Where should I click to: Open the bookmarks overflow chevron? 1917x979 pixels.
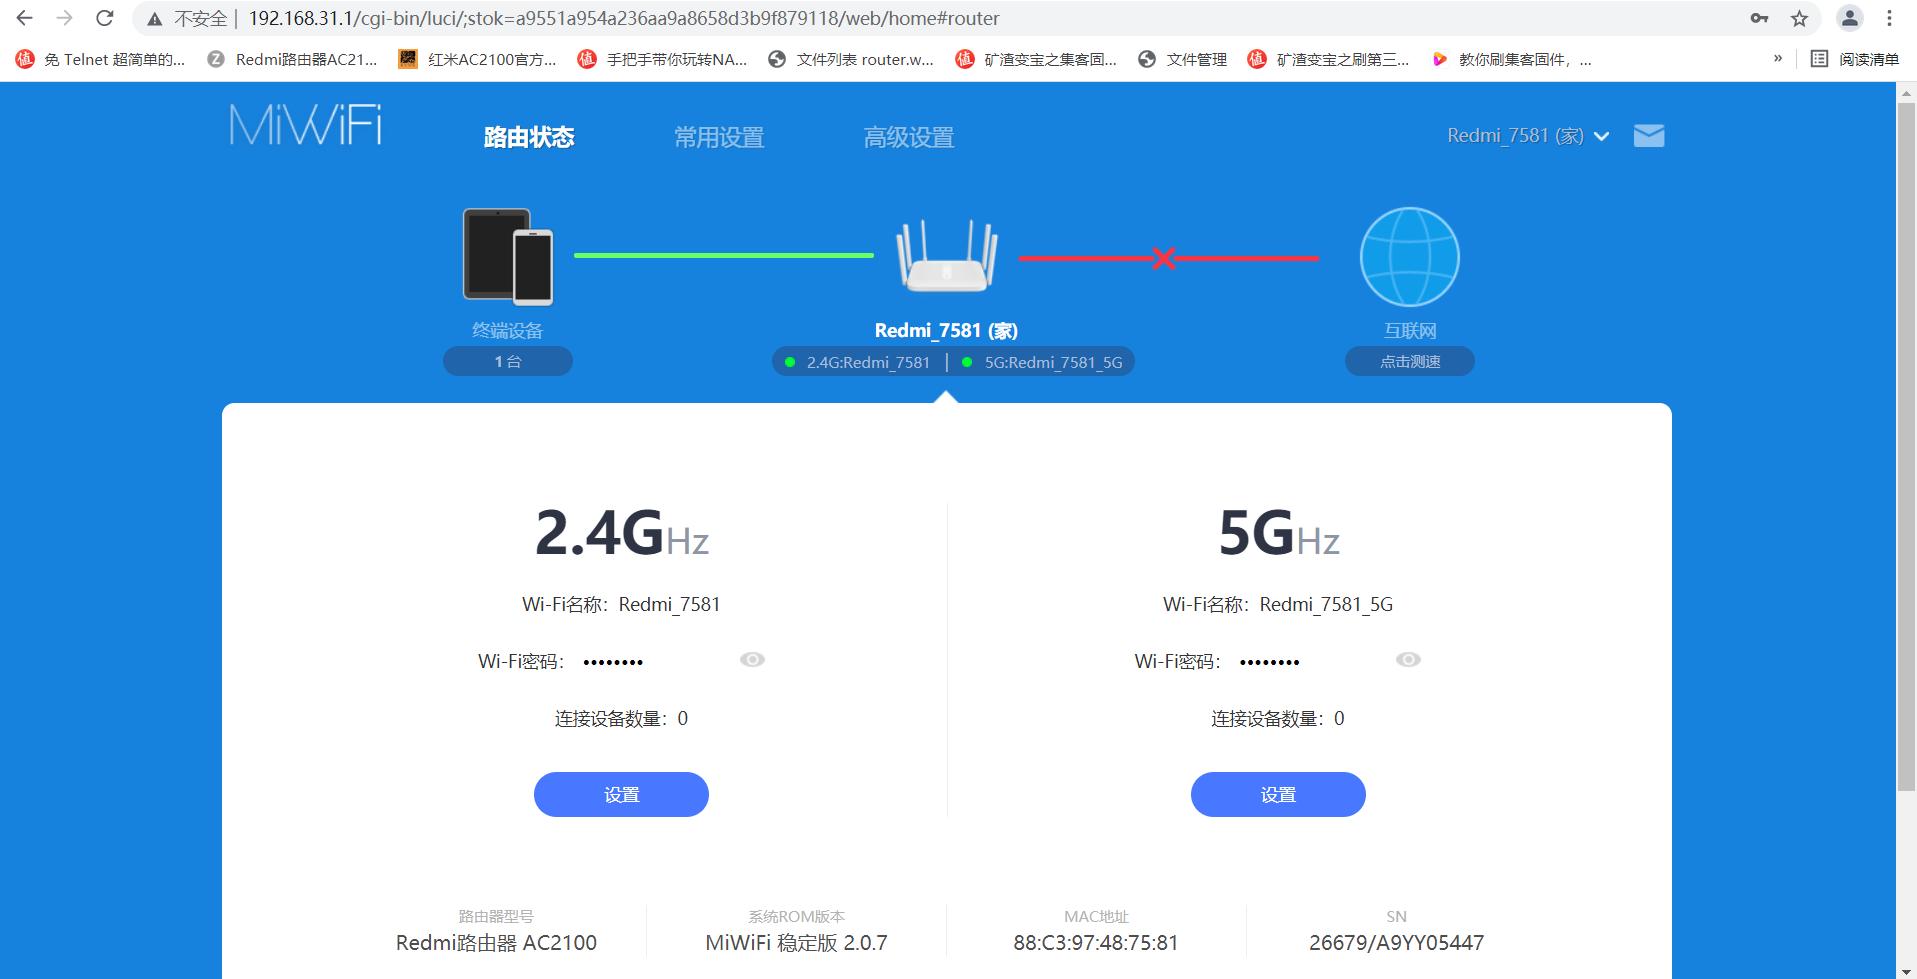click(x=1778, y=59)
